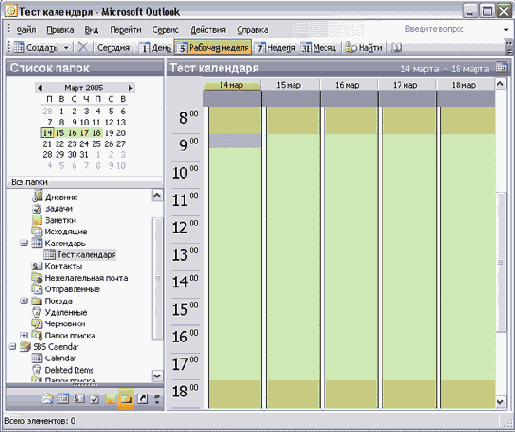The image size is (515, 432).
Task: Collapse the Календарь tree node
Action: coord(24,243)
